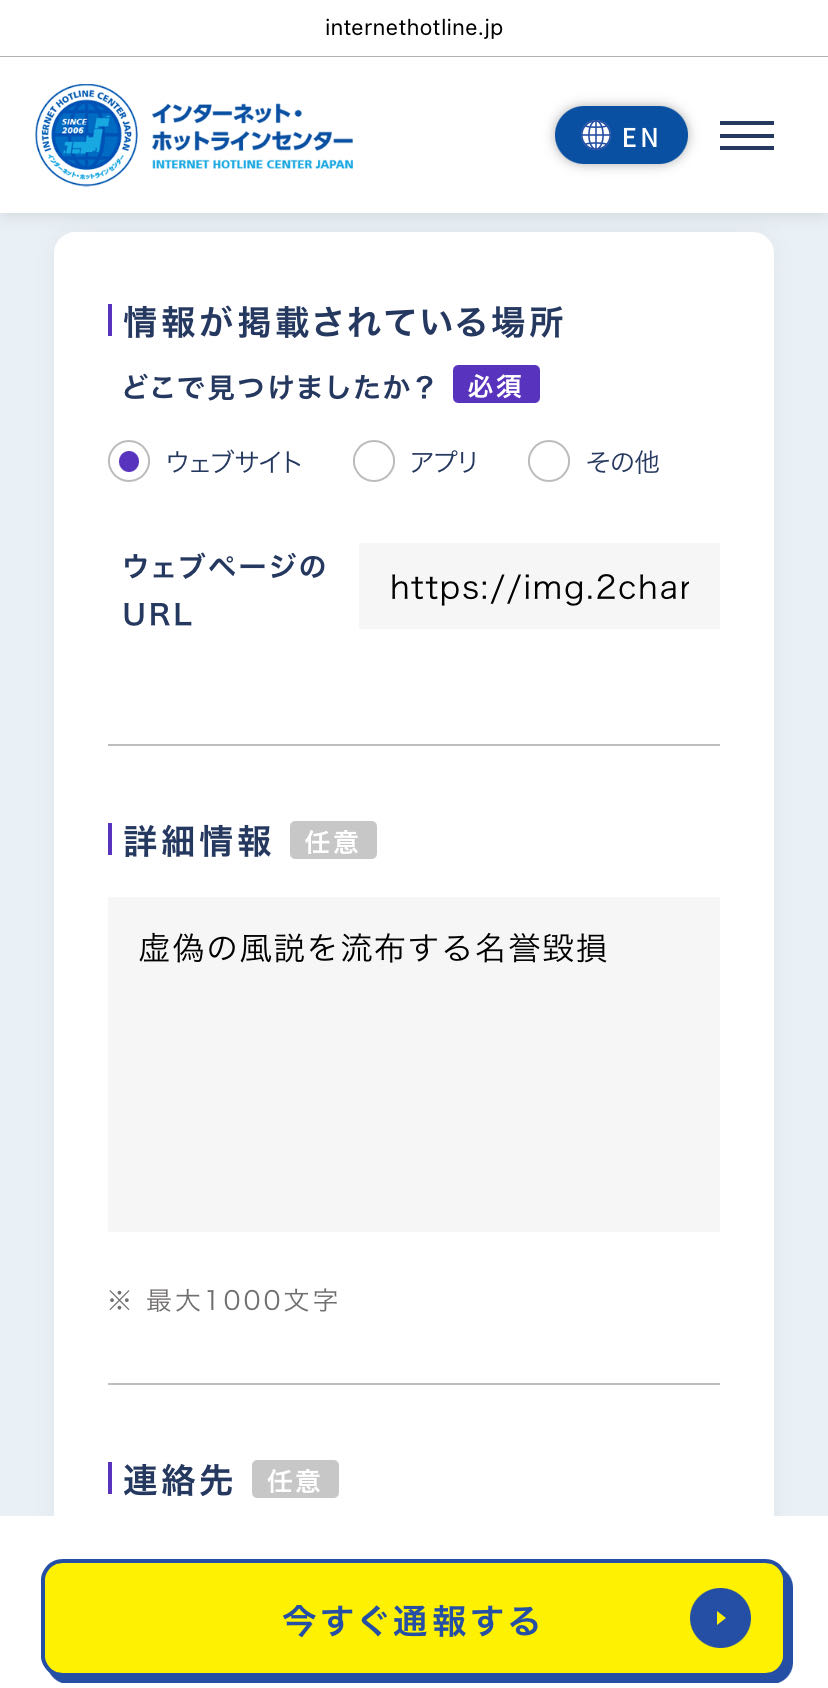Image resolution: width=828 pixels, height=1688 pixels.
Task: Focus the ウェブページのURL input field
Action: pos(539,586)
